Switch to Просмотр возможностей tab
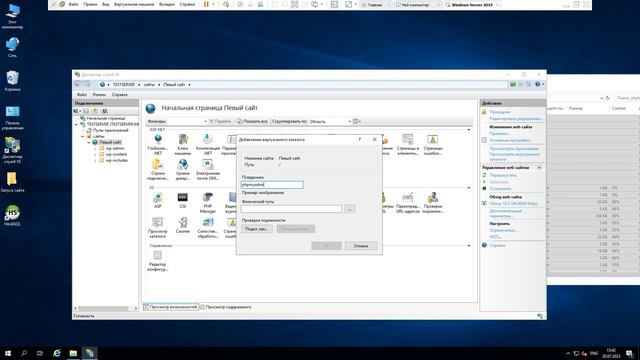This screenshot has width=640, height=360. [x=170, y=307]
